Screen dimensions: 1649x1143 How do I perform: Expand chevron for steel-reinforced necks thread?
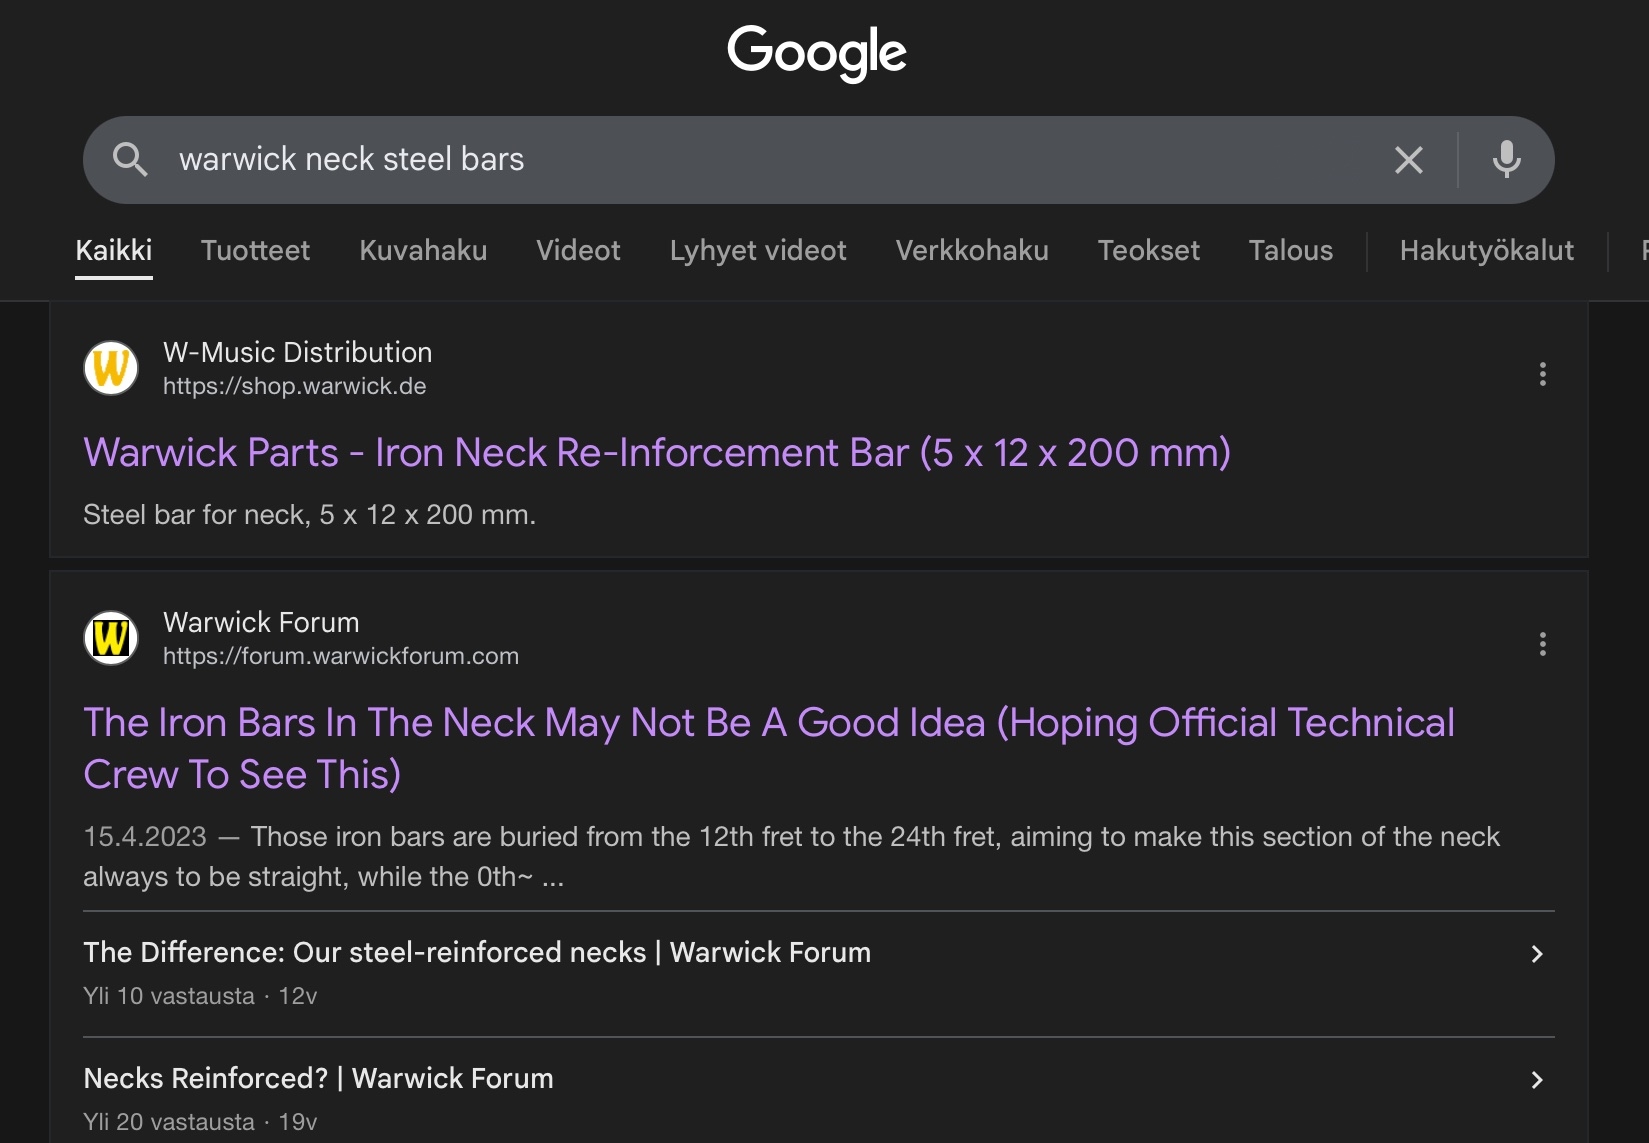1537,954
